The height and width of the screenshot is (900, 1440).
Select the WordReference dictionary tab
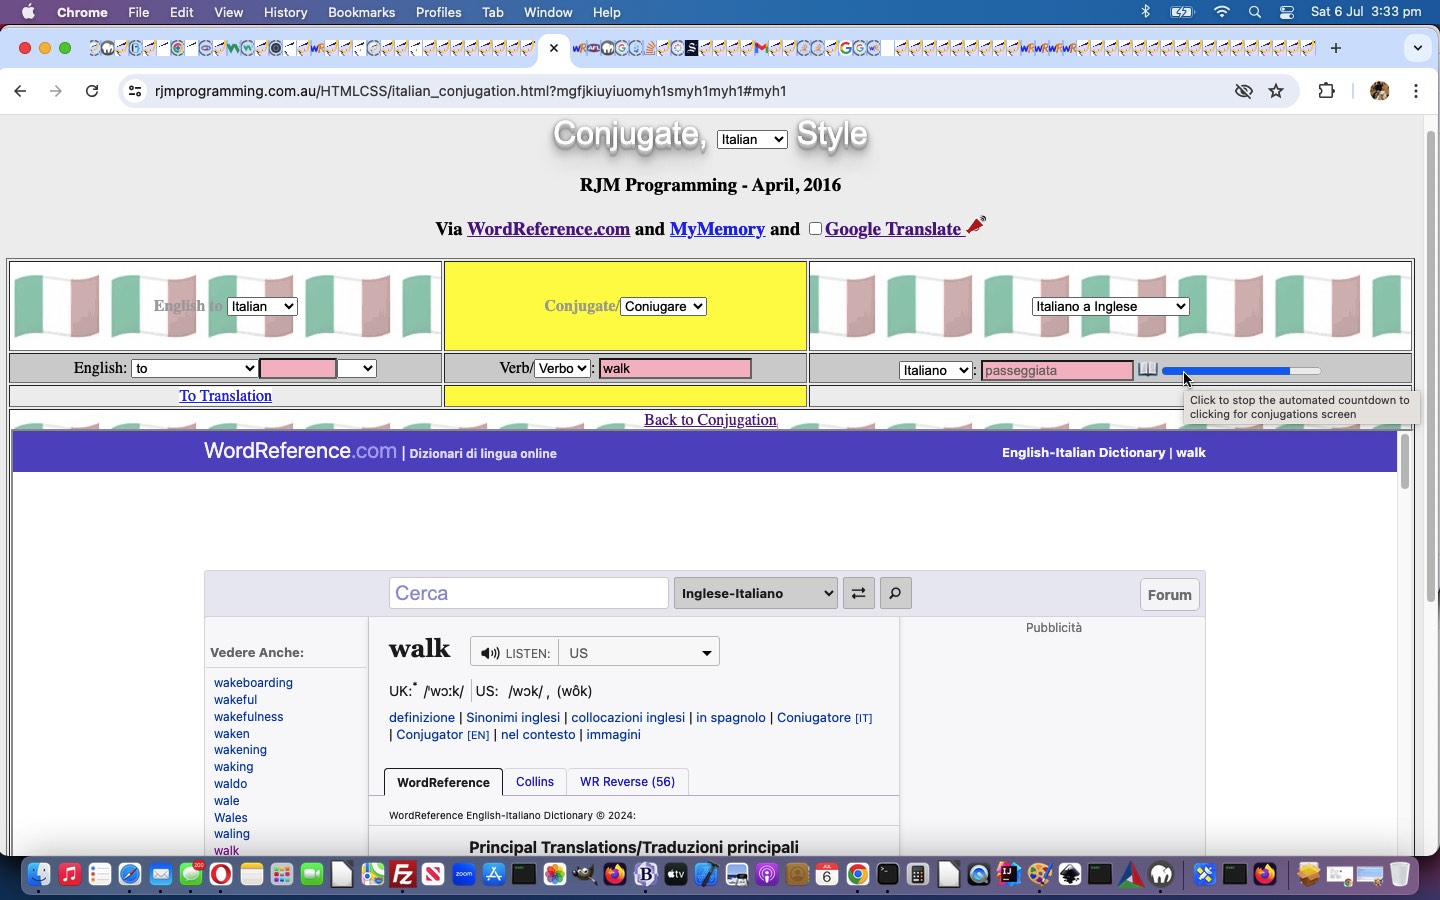443,782
